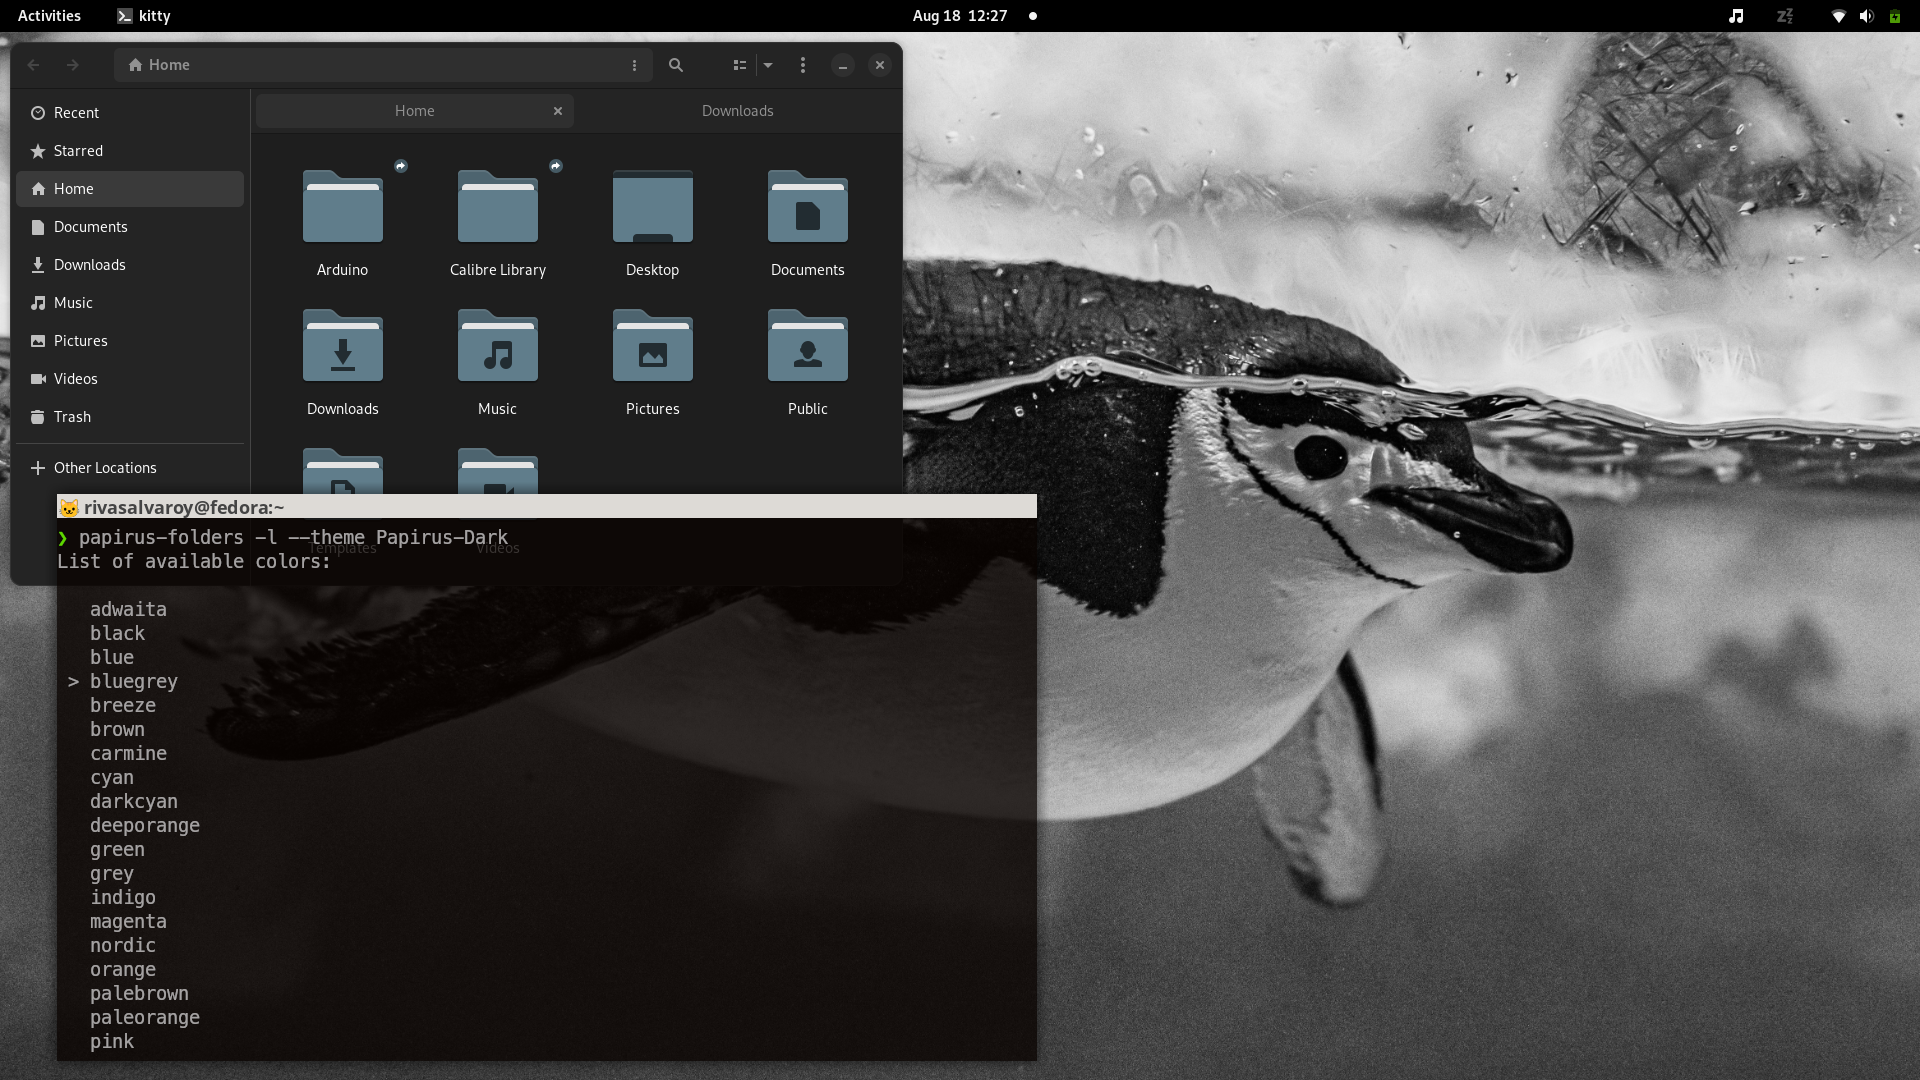Select Music in the sidebar
Image resolution: width=1920 pixels, height=1080 pixels.
[130, 303]
